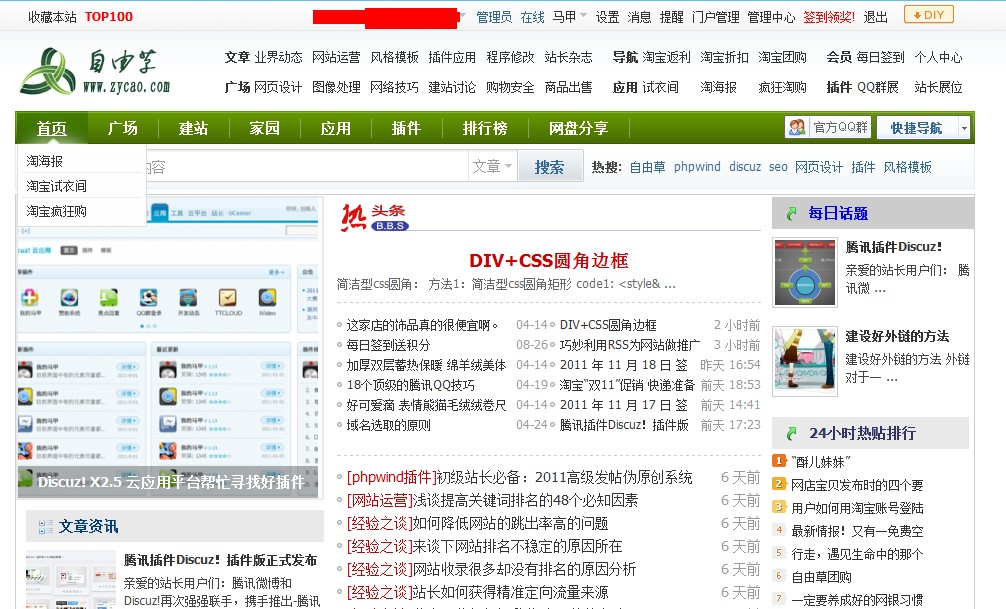Click the hot search term seo
This screenshot has width=1006, height=609.
(x=778, y=167)
